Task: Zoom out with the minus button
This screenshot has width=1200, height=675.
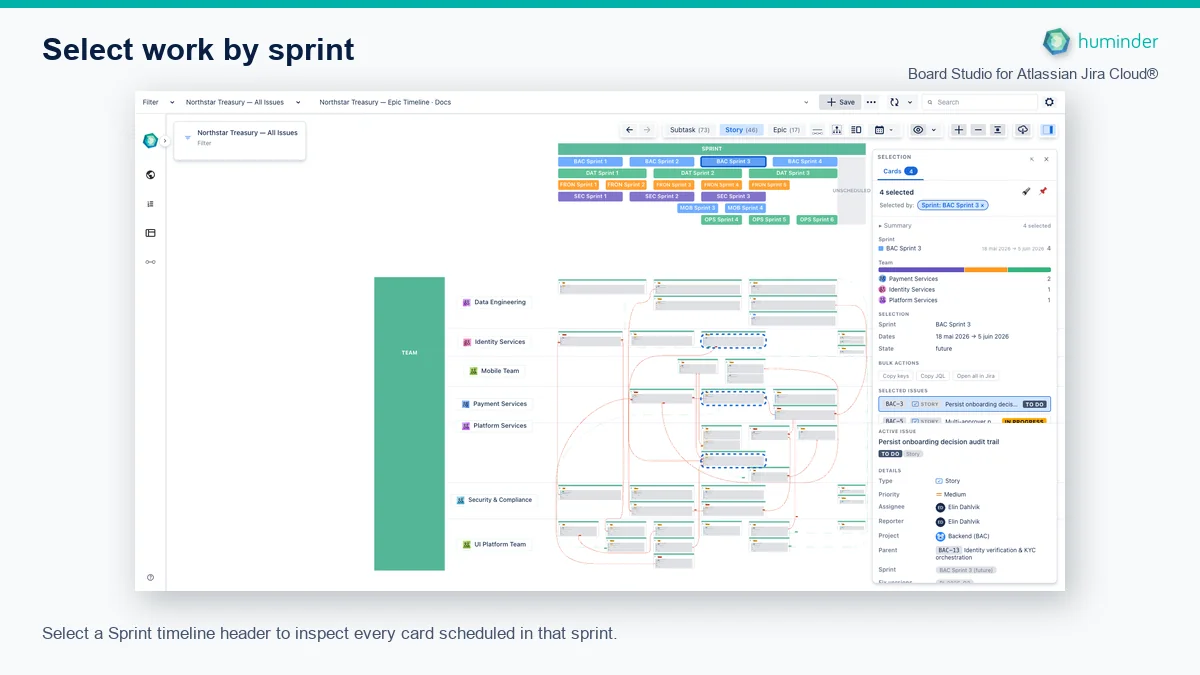Action: (978, 130)
